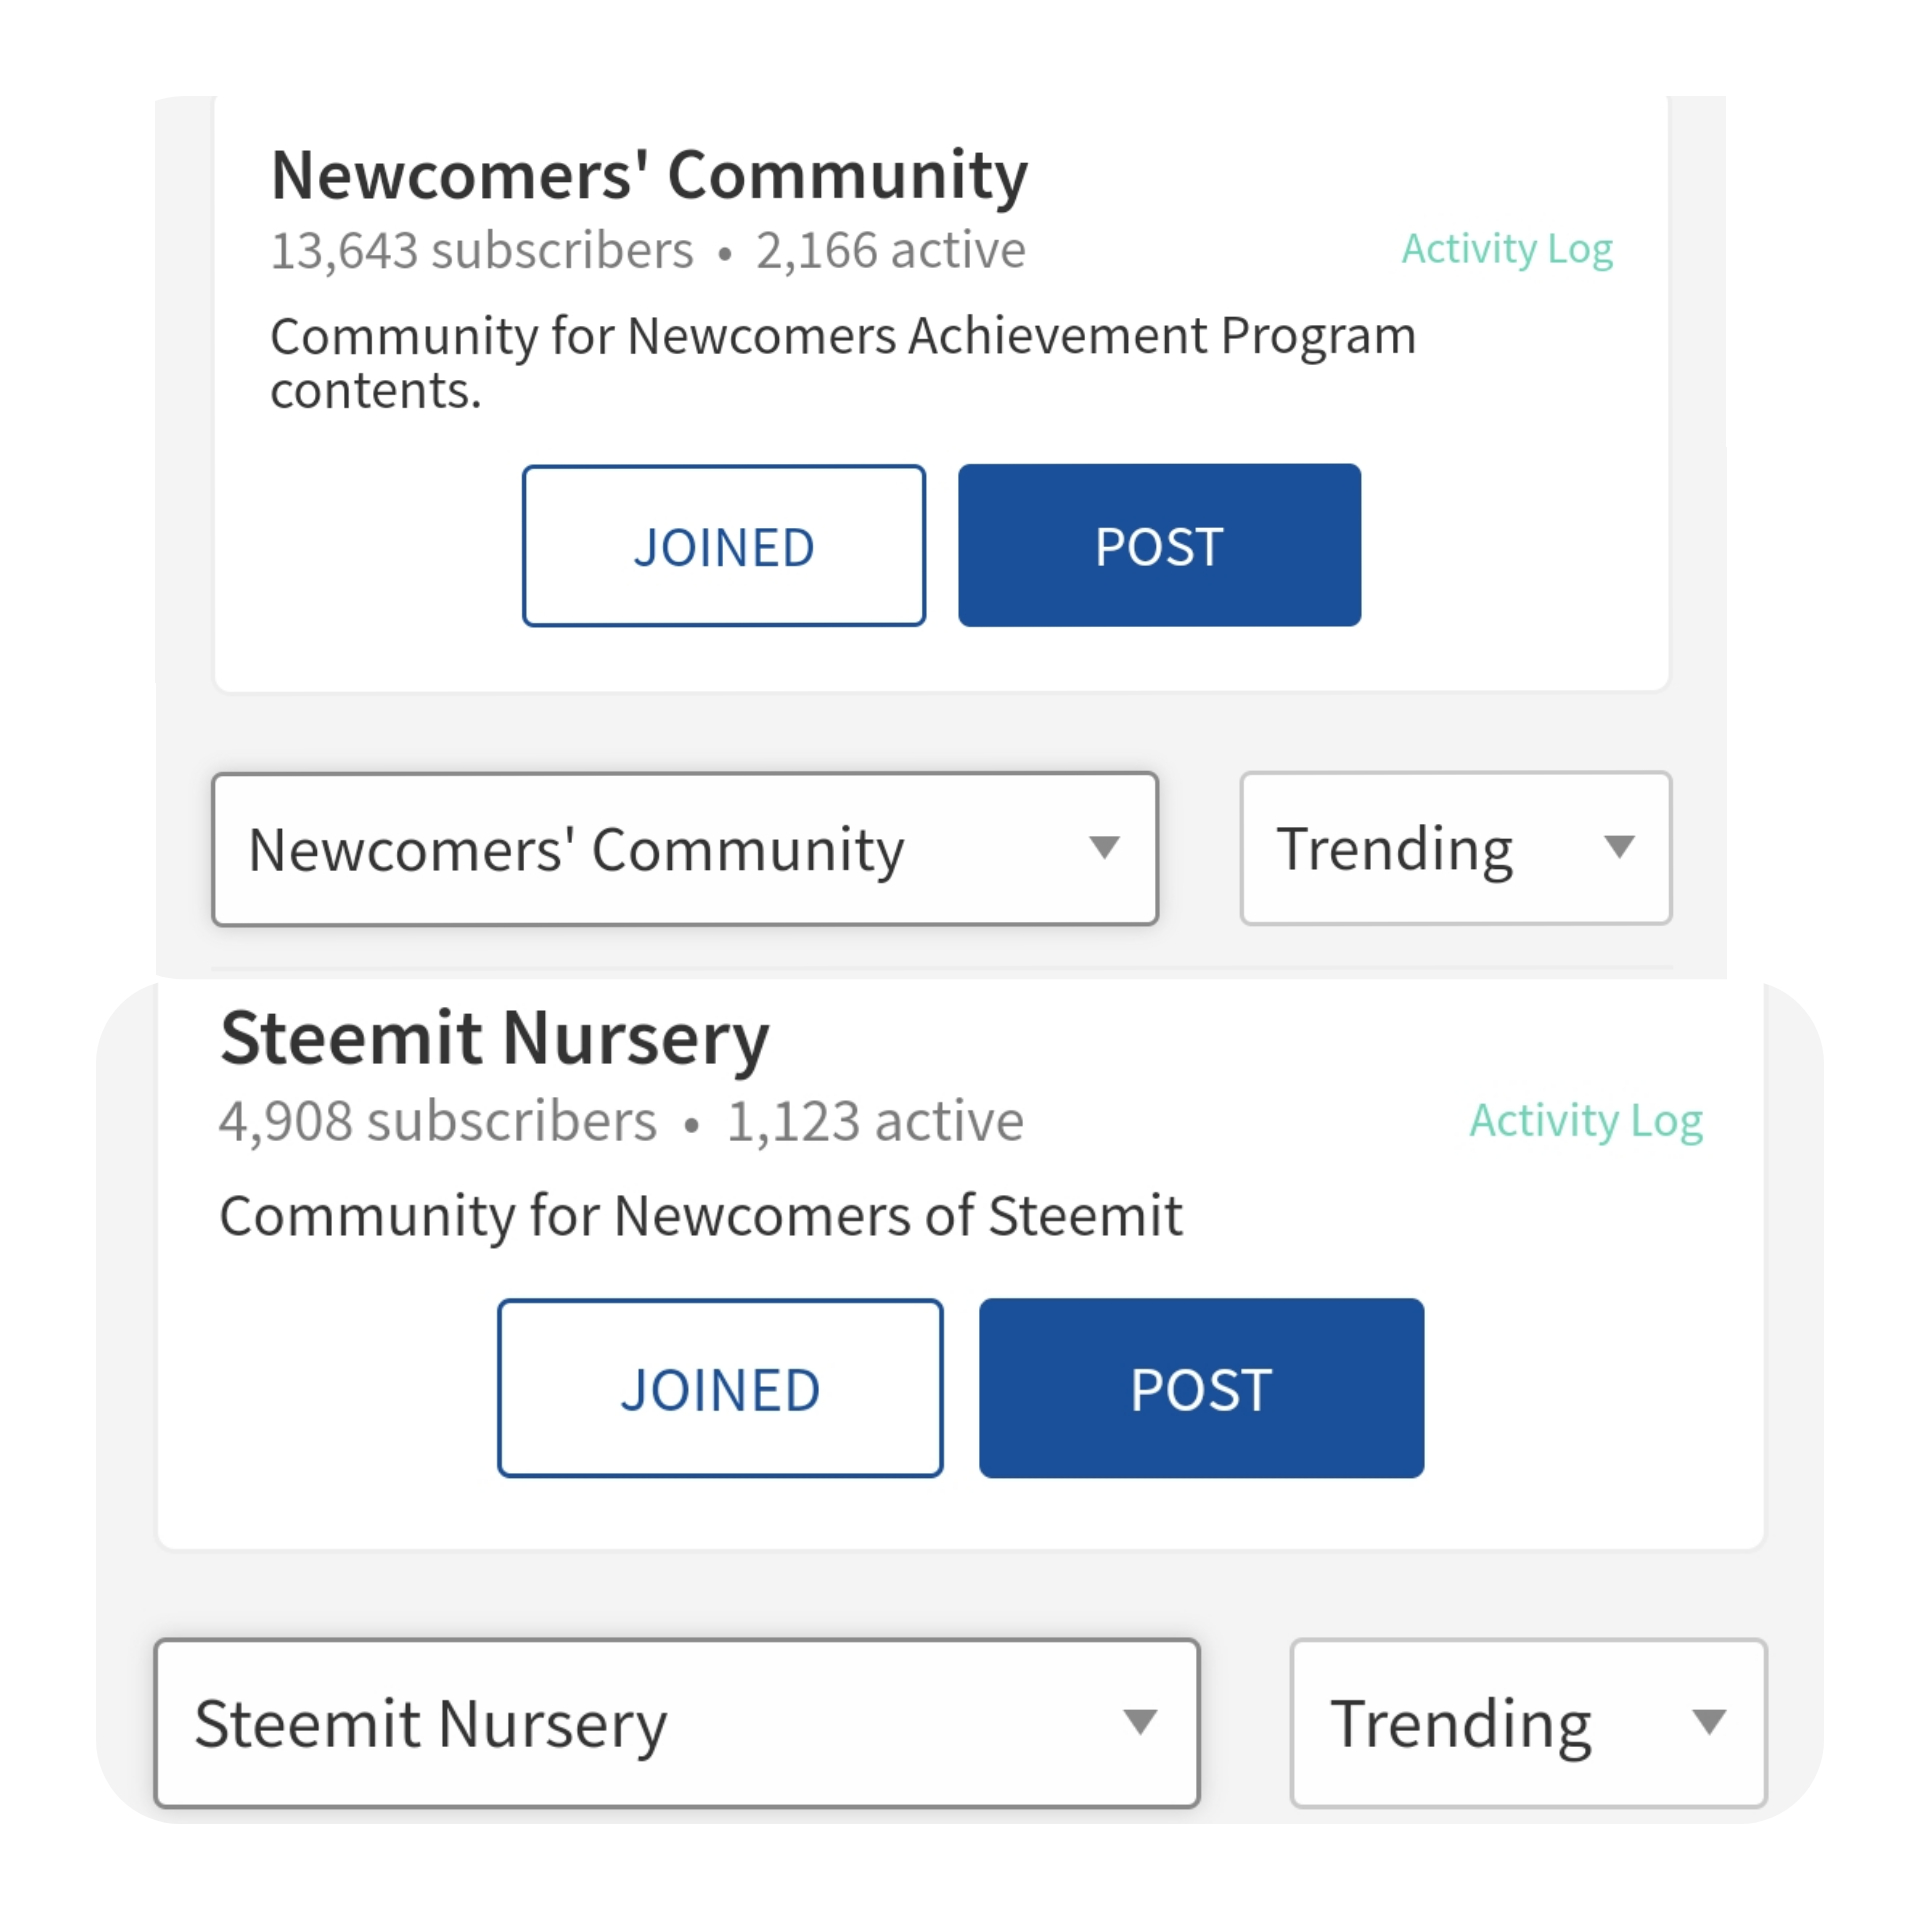Click the "Community for Newcomers of Steemit" description
Image resolution: width=1920 pixels, height=1920 pixels.
tap(700, 1216)
